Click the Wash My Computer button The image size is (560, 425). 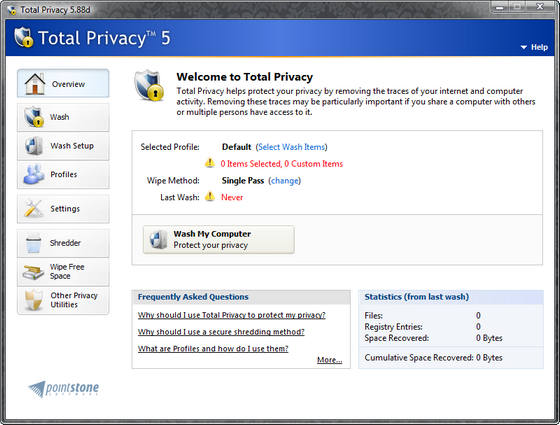pyautogui.click(x=219, y=240)
